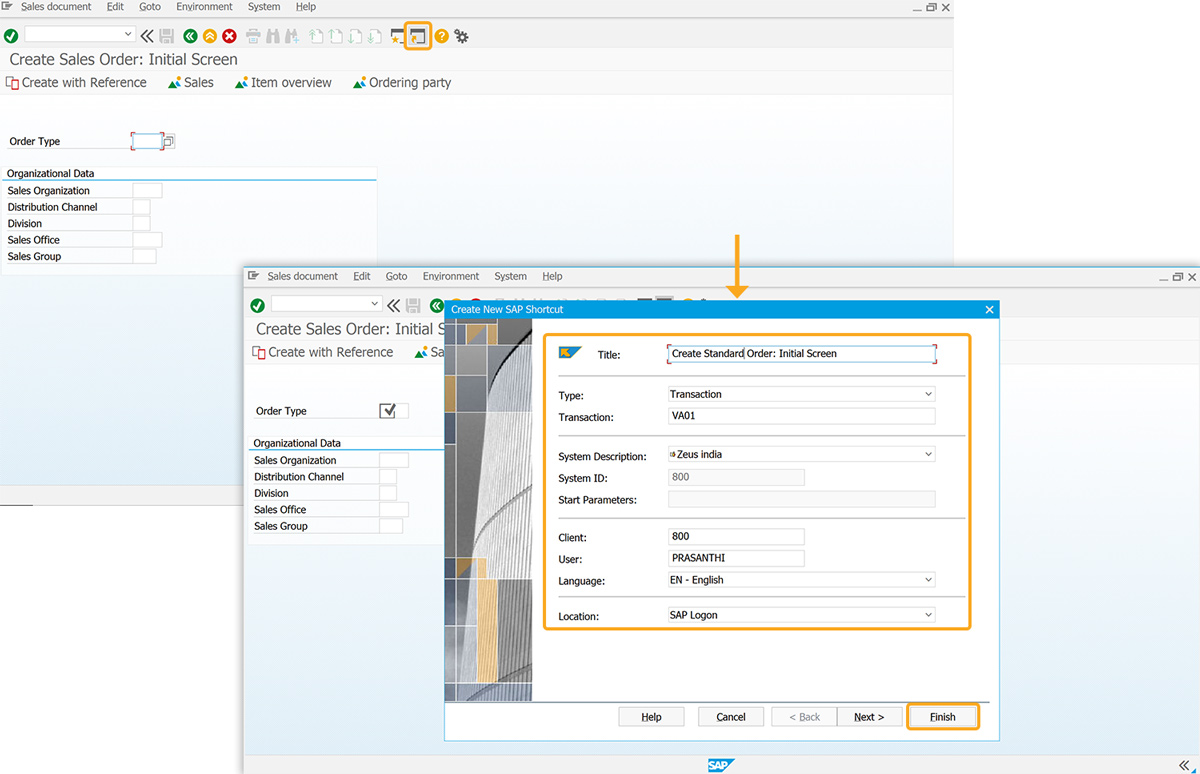The height and width of the screenshot is (774, 1200).
Task: Click the Find Next binoculars icon
Action: tap(292, 36)
